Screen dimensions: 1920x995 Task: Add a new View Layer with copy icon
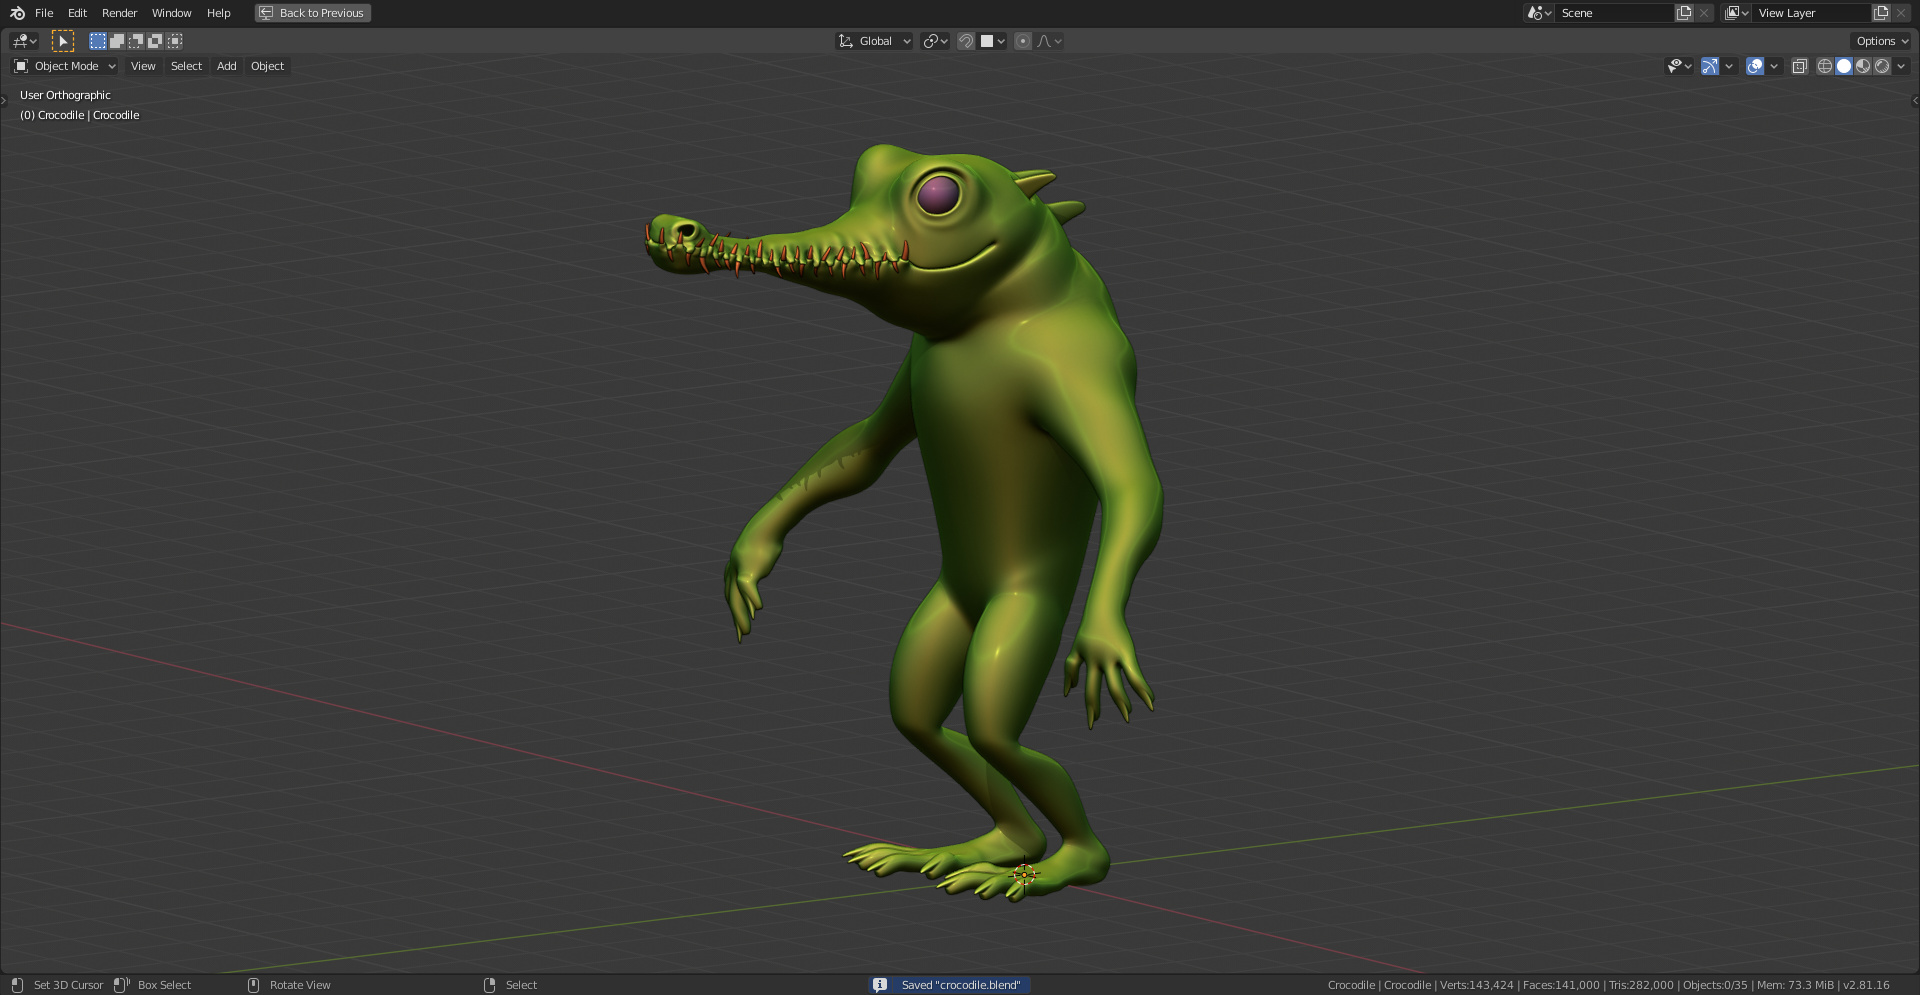[1881, 13]
